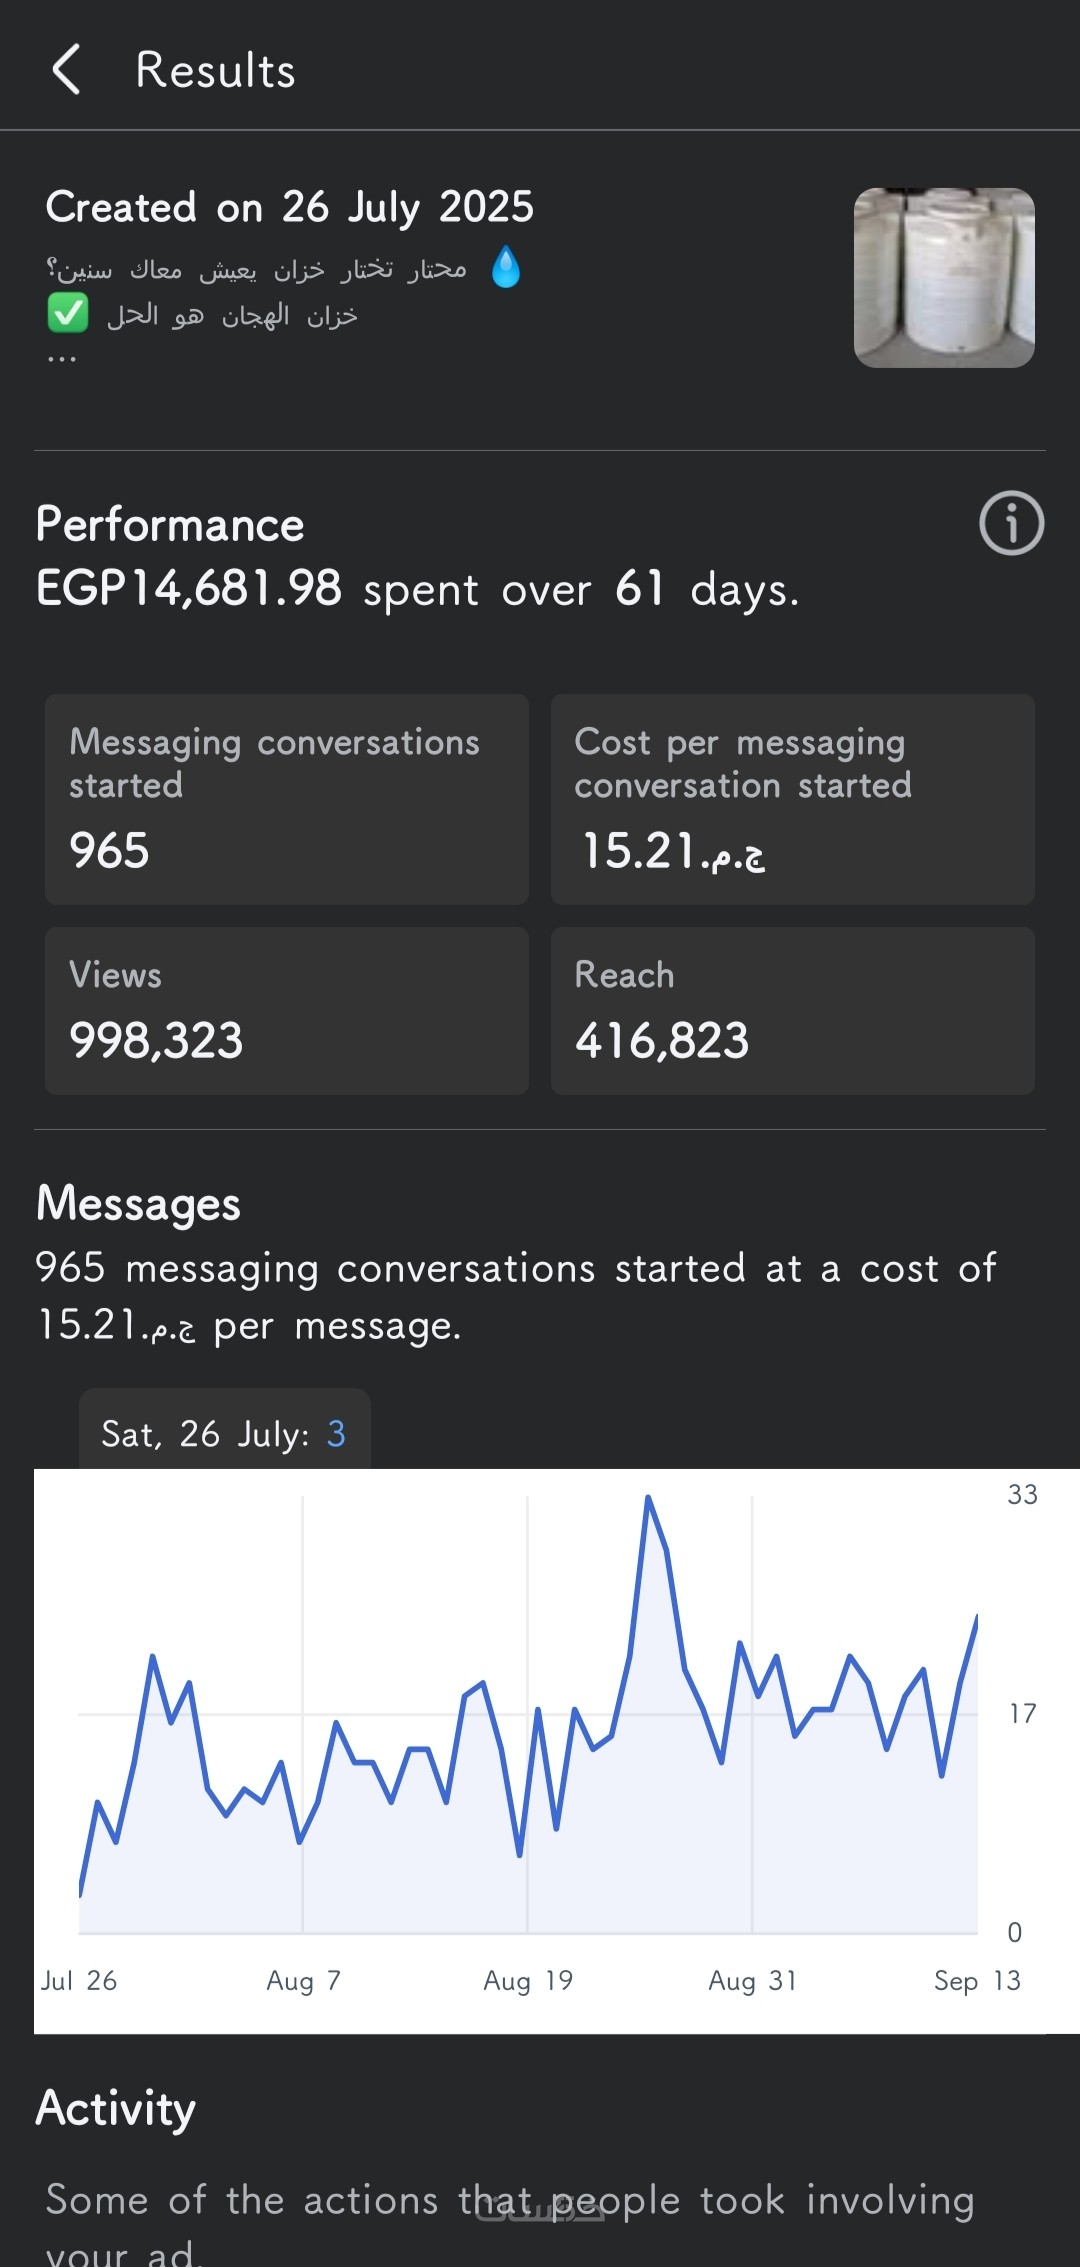The height and width of the screenshot is (2267, 1080).
Task: Tap the Messages section heading
Action: [139, 1203]
